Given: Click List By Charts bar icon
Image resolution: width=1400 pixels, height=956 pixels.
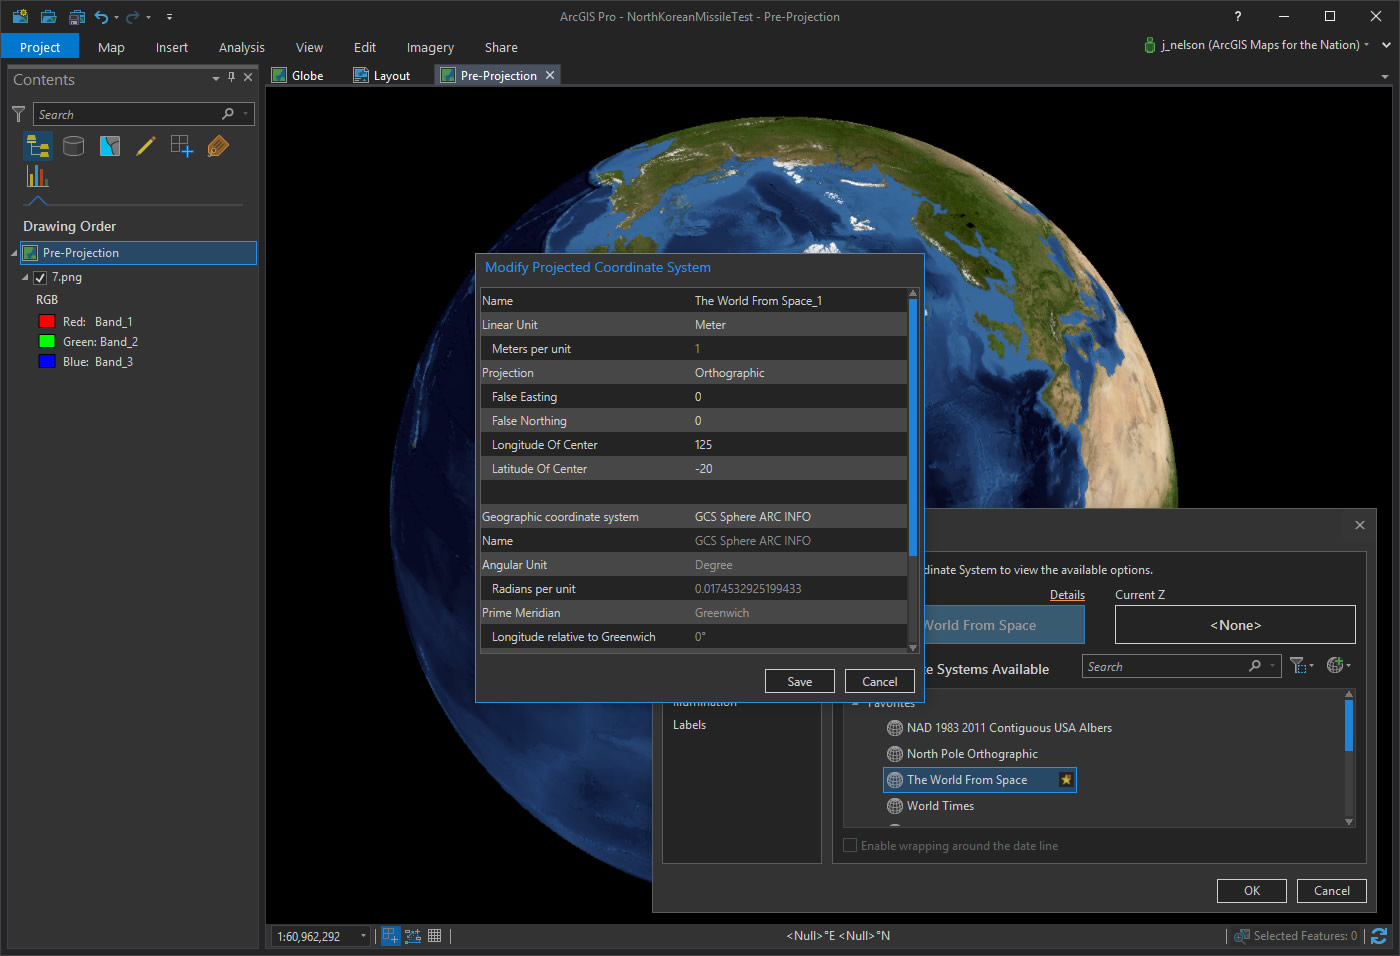Looking at the screenshot, I should 38,177.
